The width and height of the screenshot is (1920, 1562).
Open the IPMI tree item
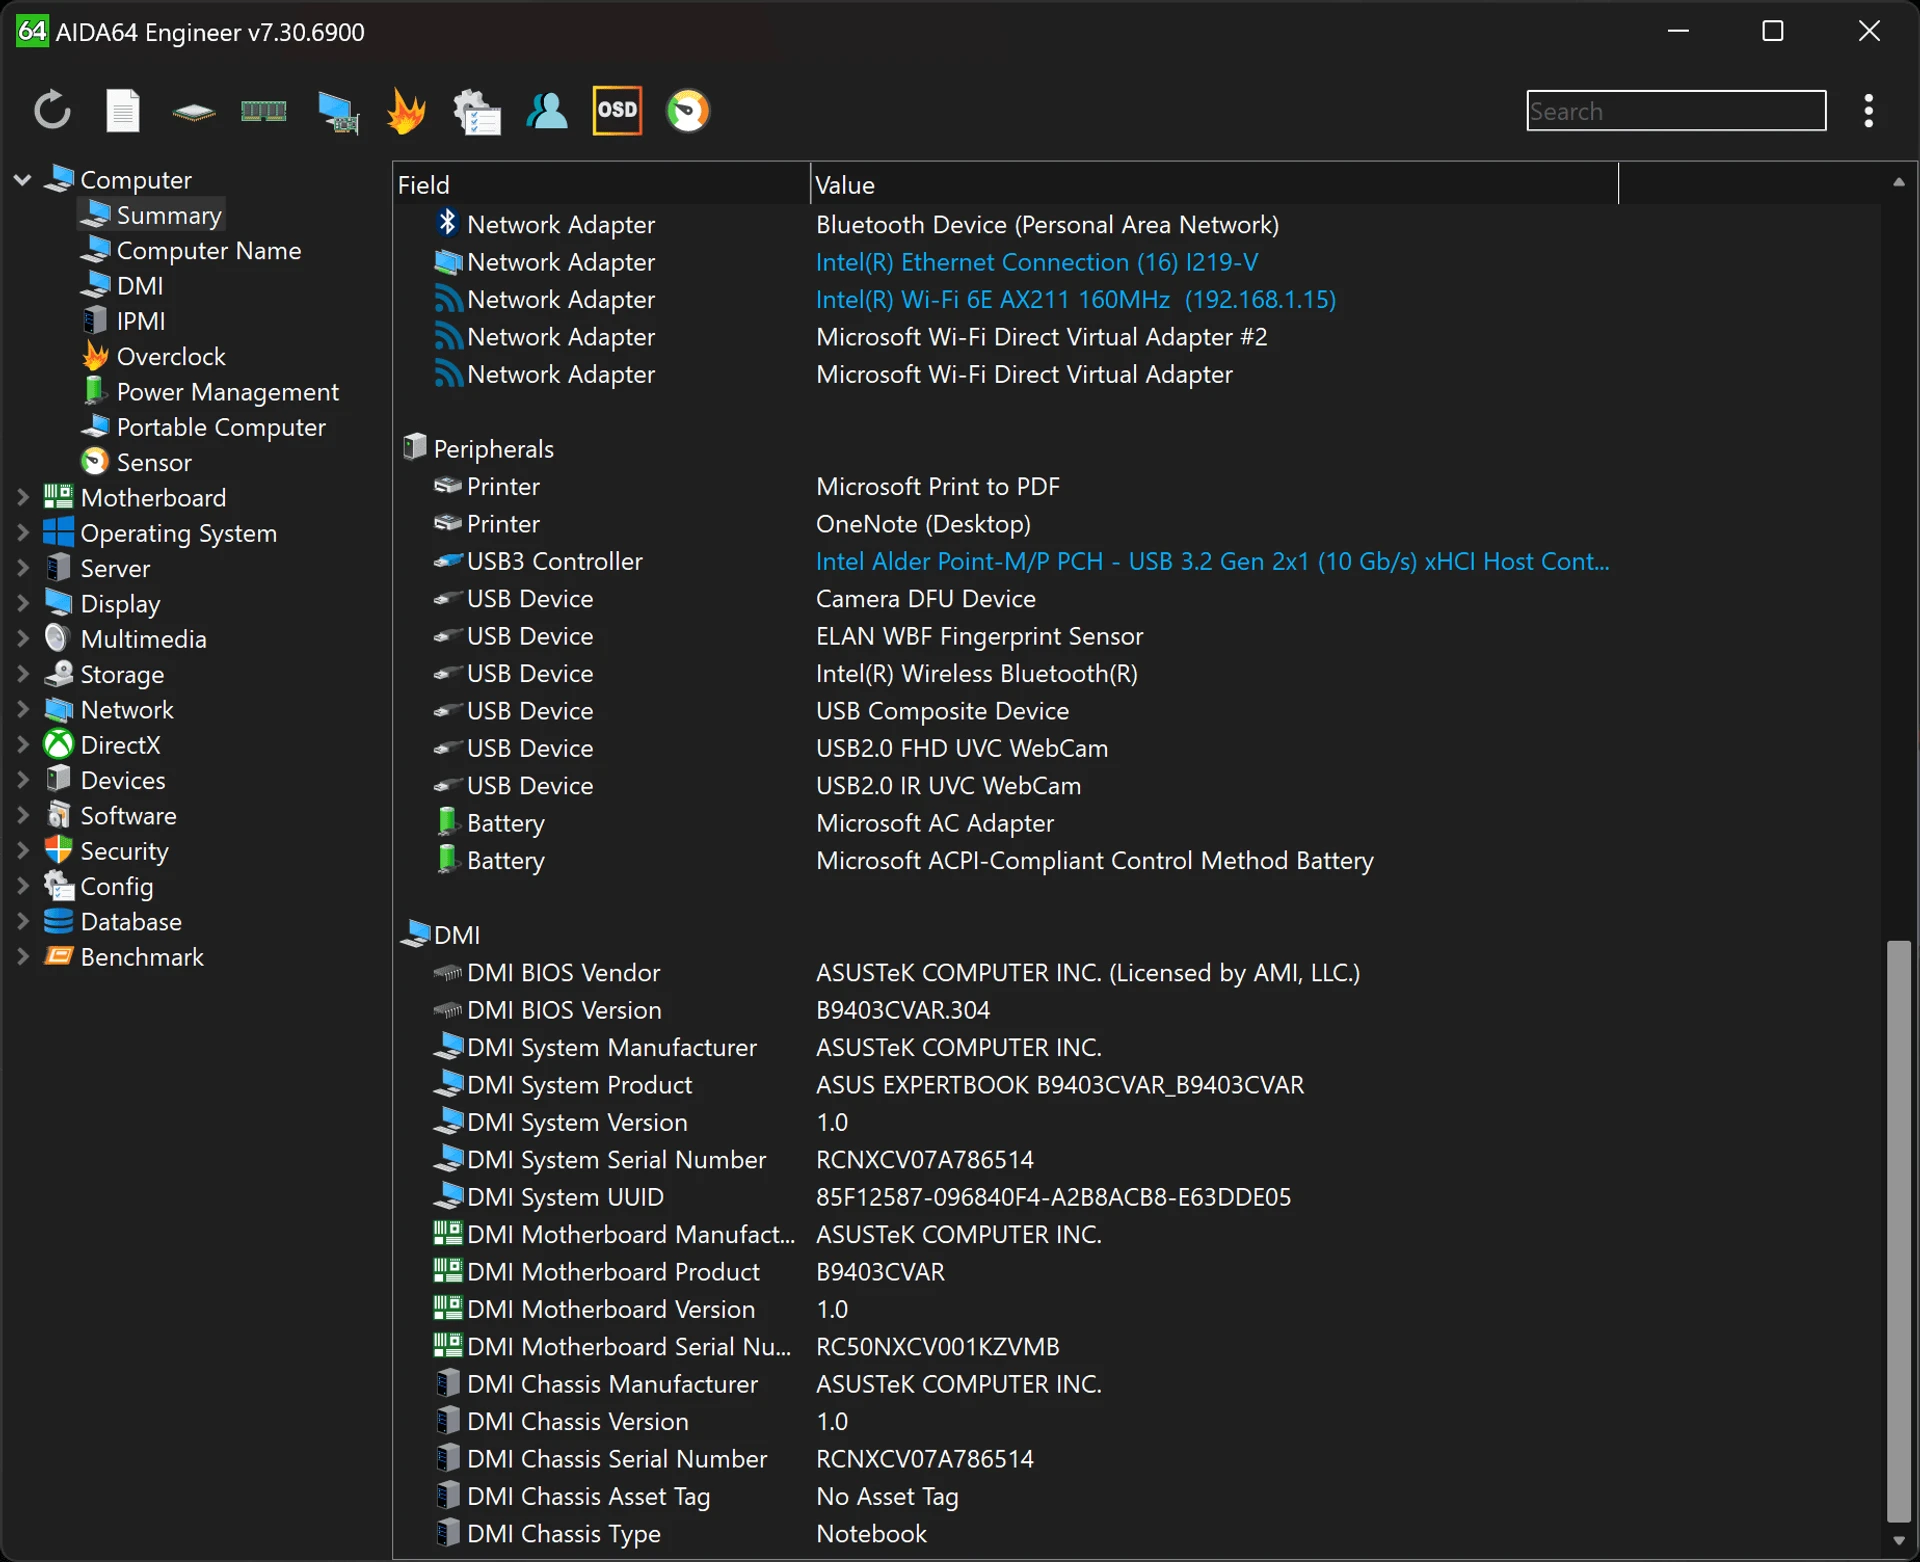[123, 321]
